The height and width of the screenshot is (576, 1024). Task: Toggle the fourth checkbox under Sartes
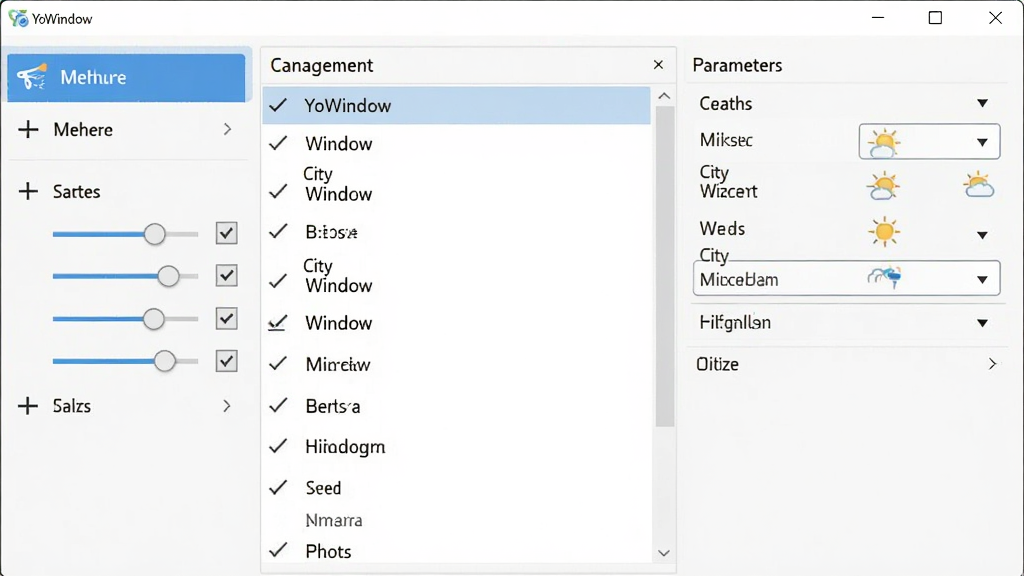point(227,361)
